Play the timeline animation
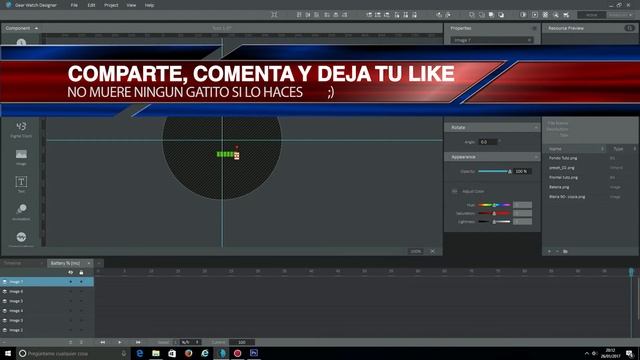Screen dimensions: 640x360 click(x=120, y=342)
